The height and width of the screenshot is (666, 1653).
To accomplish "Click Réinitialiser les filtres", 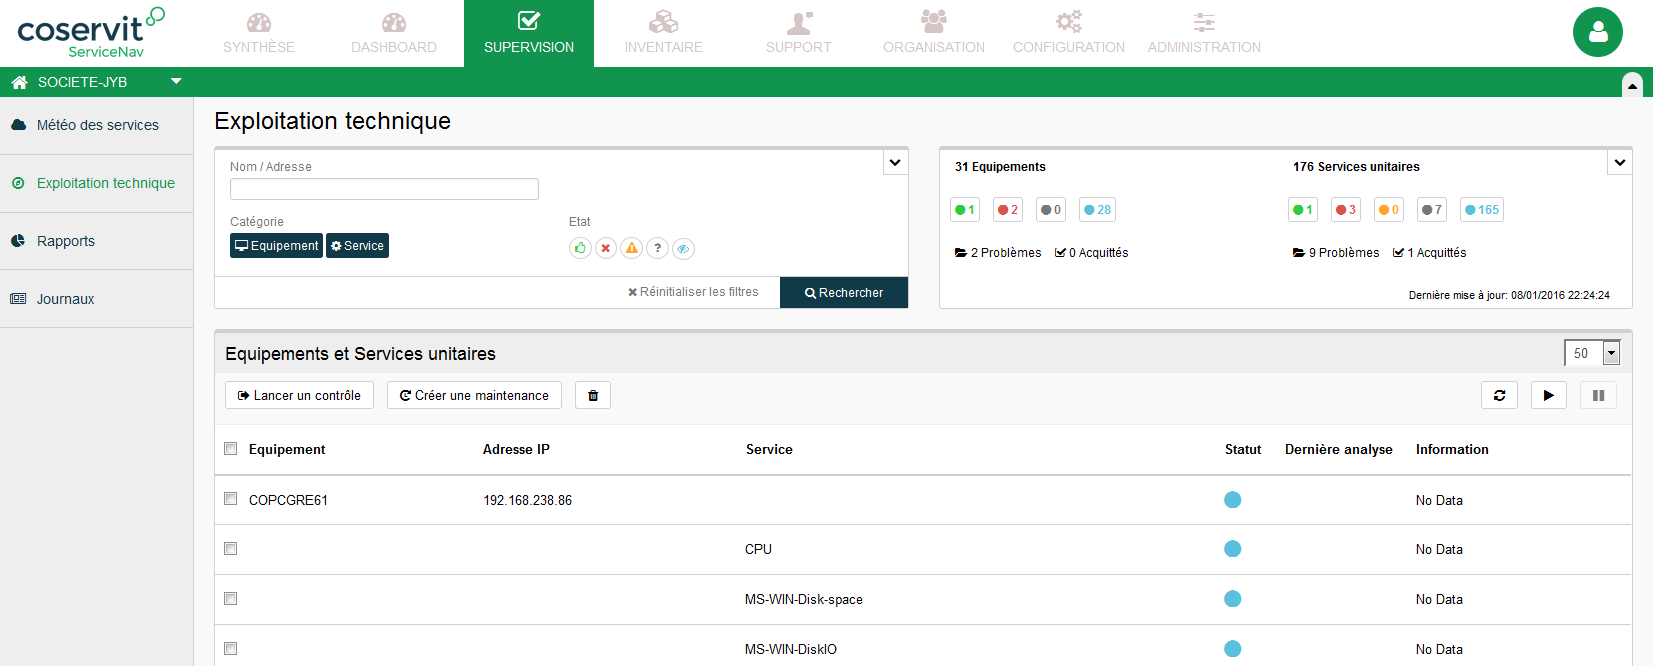I will click(693, 292).
